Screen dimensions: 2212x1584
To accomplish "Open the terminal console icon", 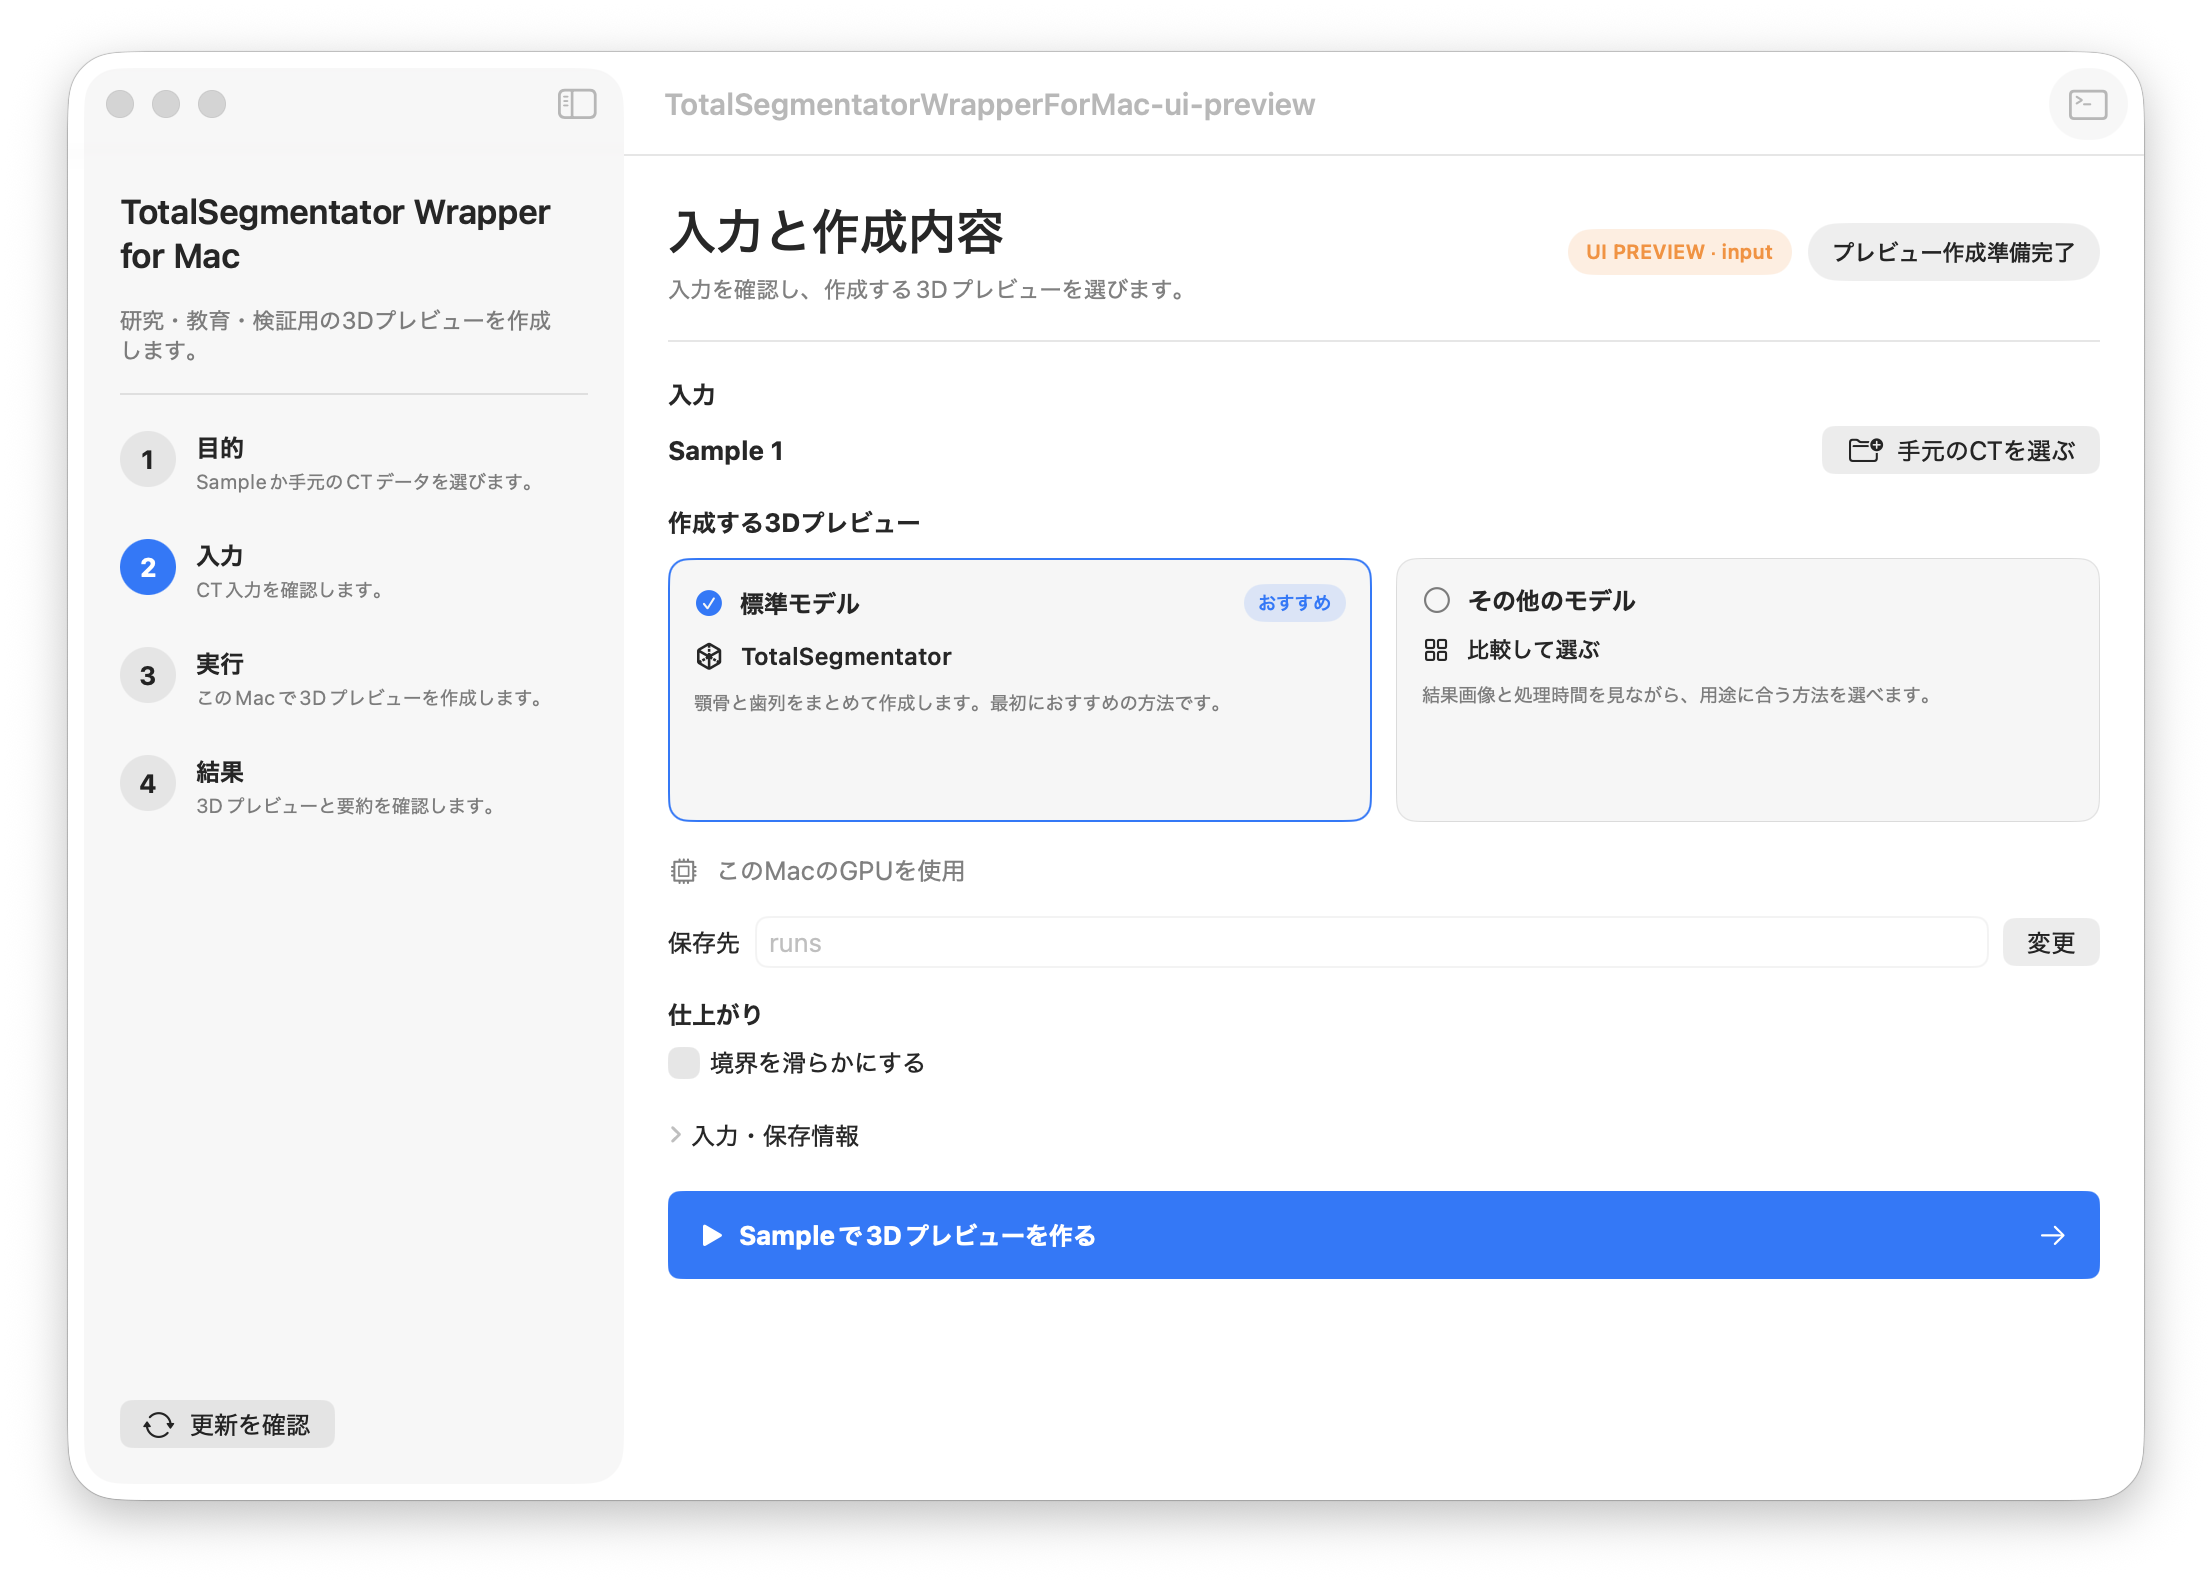I will (x=2088, y=104).
